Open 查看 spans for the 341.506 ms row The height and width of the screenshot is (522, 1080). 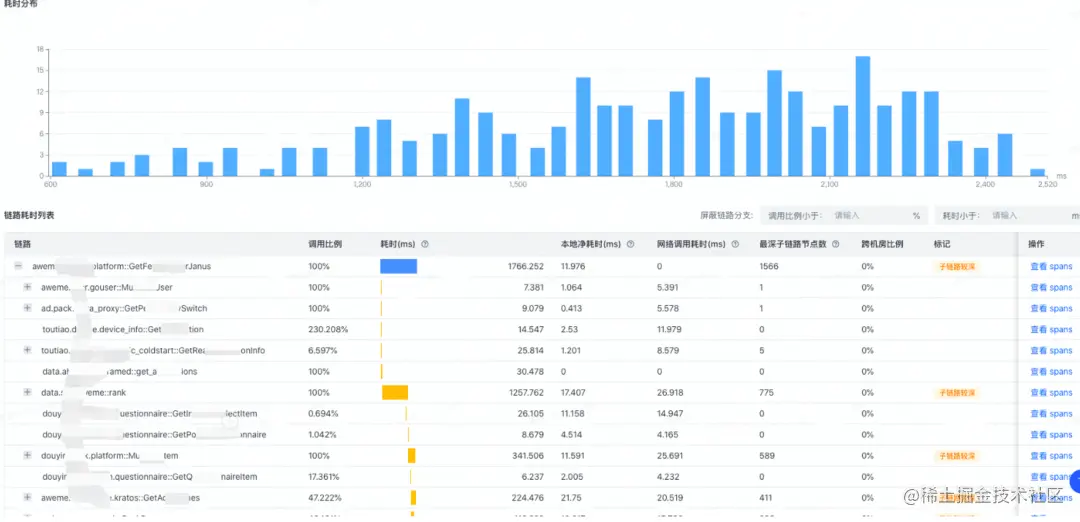(x=1051, y=456)
